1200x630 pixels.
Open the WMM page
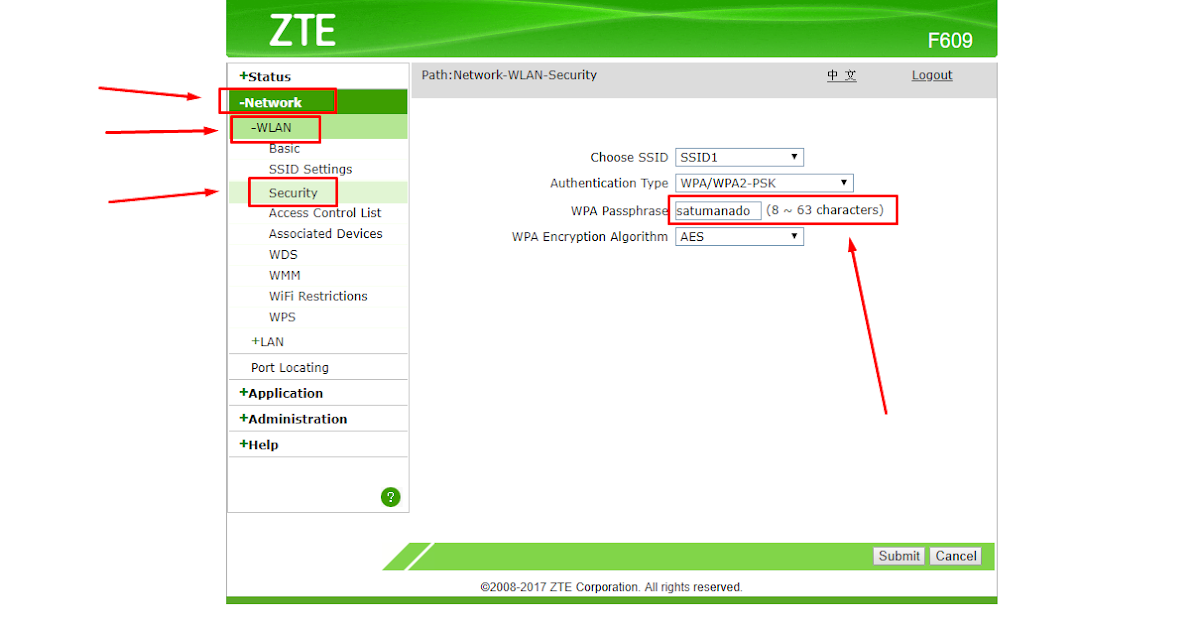point(284,275)
